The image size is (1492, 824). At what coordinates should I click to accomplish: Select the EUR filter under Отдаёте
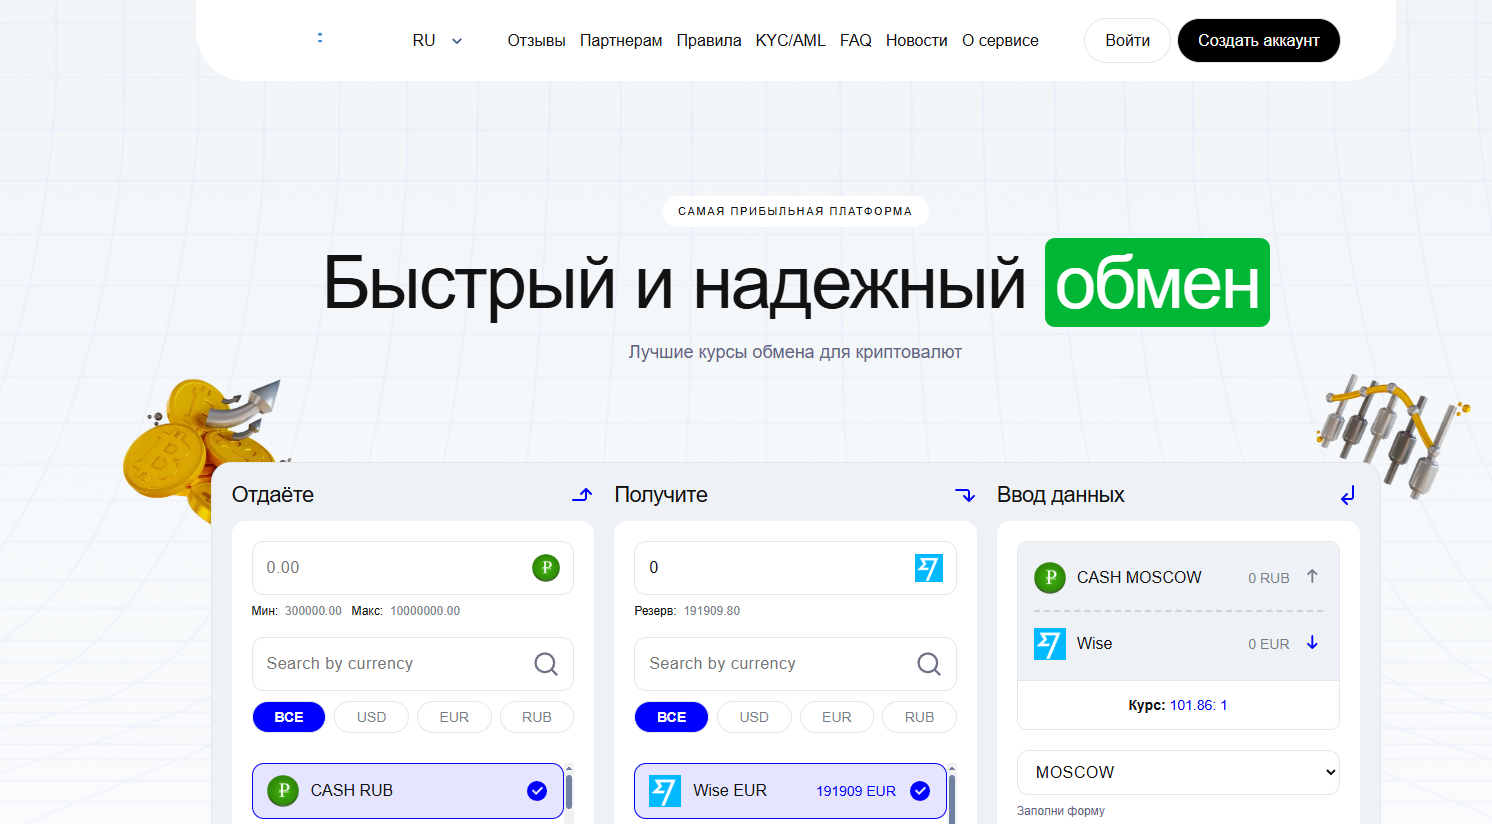click(x=454, y=717)
